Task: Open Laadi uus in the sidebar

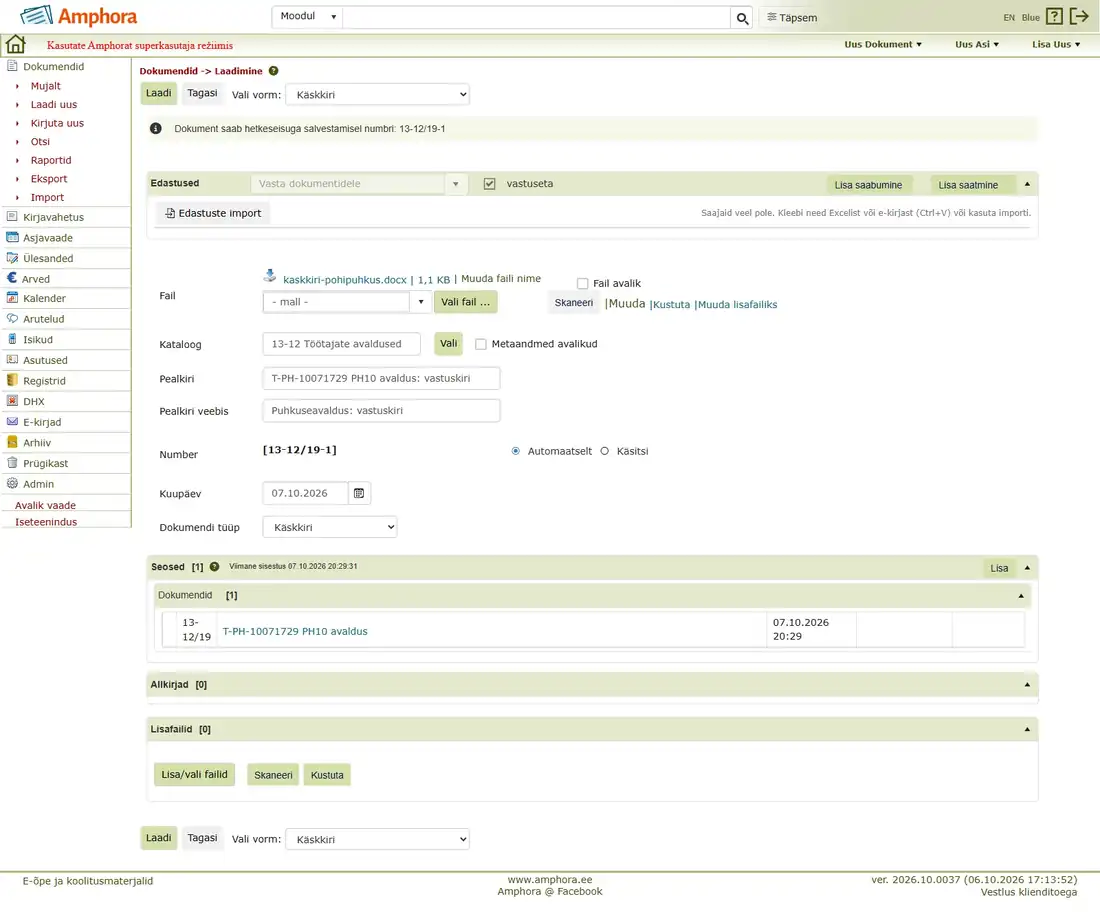Action: pos(54,105)
